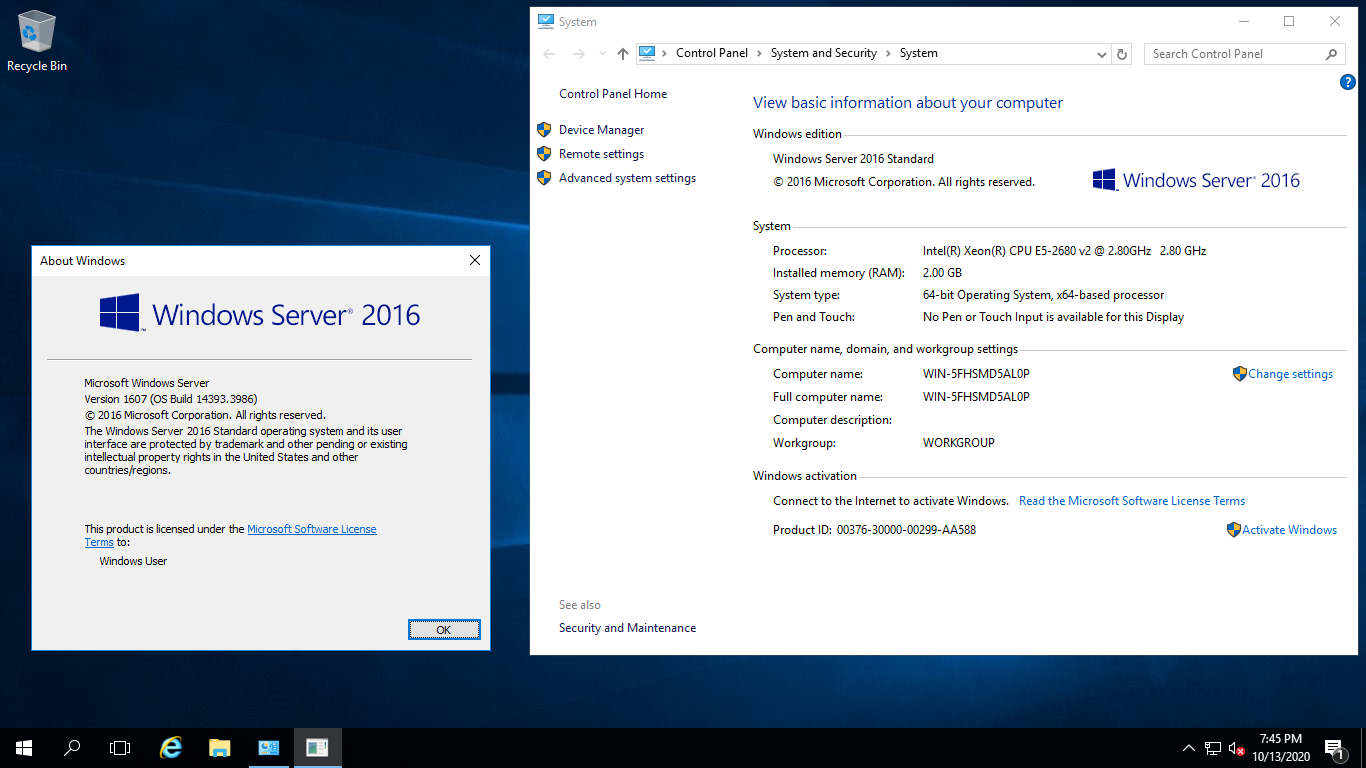The height and width of the screenshot is (768, 1366).
Task: Open Security and Maintenance link
Action: [x=627, y=628]
